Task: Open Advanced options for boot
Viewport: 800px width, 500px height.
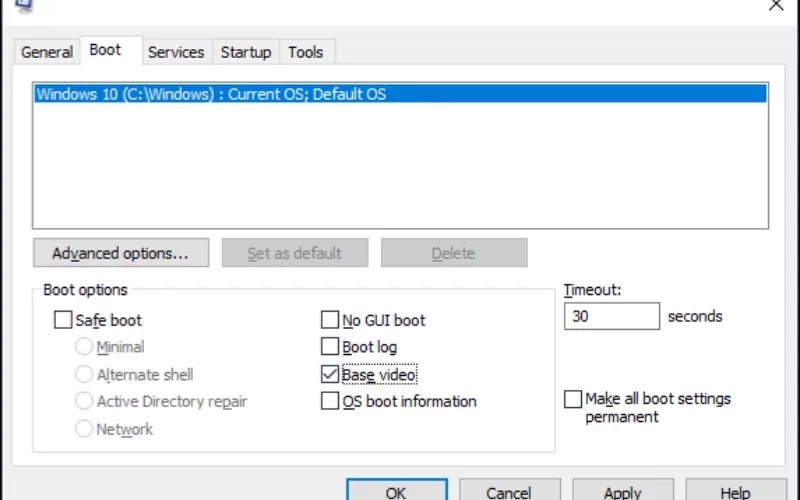Action: [121, 253]
